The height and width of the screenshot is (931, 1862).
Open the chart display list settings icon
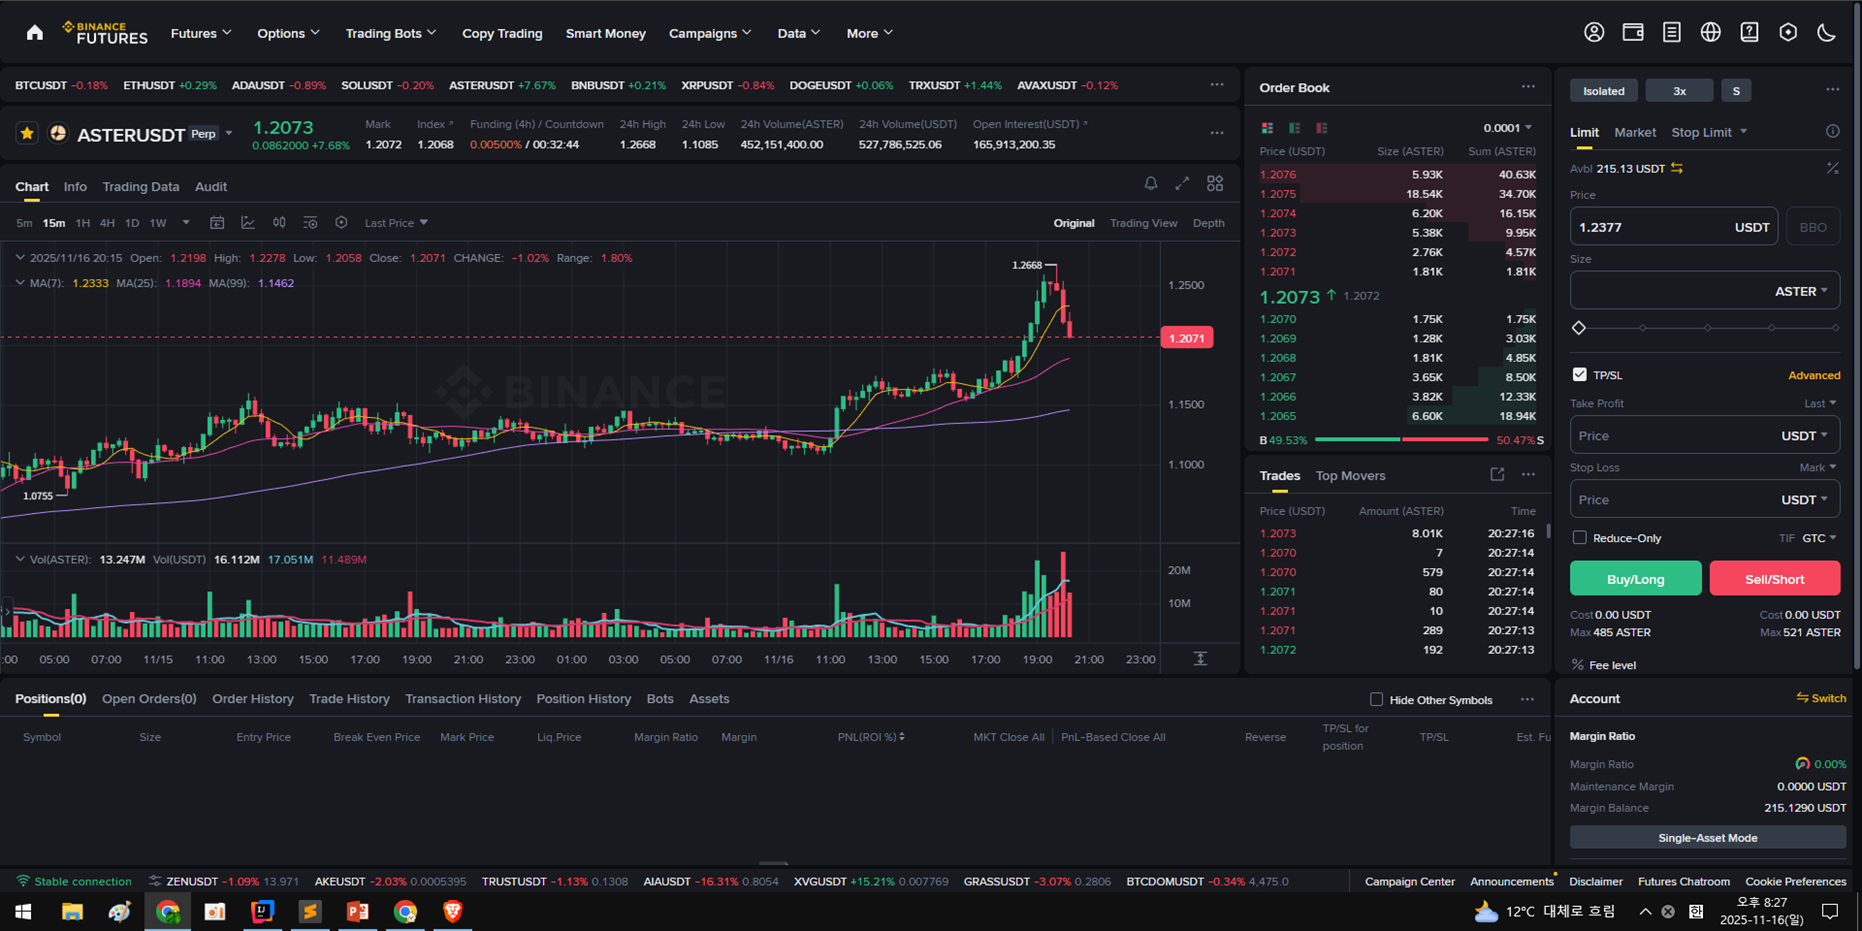coord(310,223)
